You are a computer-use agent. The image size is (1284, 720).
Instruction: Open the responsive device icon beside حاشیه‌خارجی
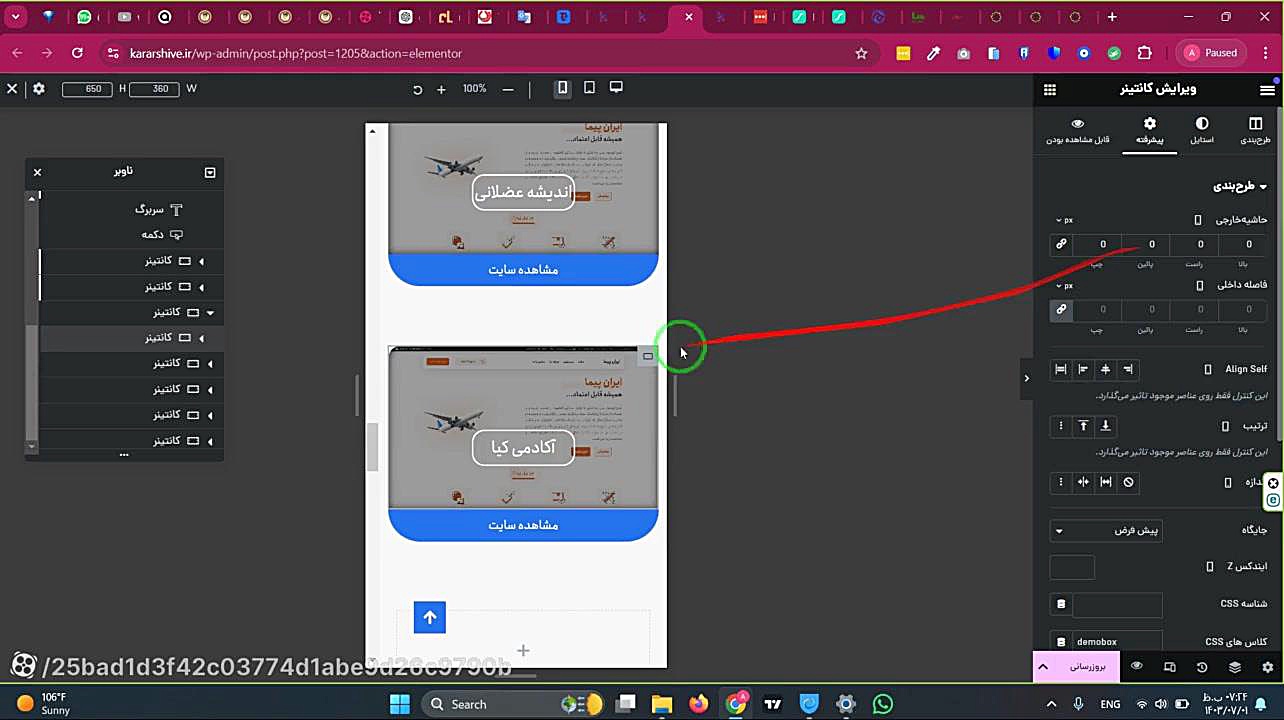pos(1198,220)
